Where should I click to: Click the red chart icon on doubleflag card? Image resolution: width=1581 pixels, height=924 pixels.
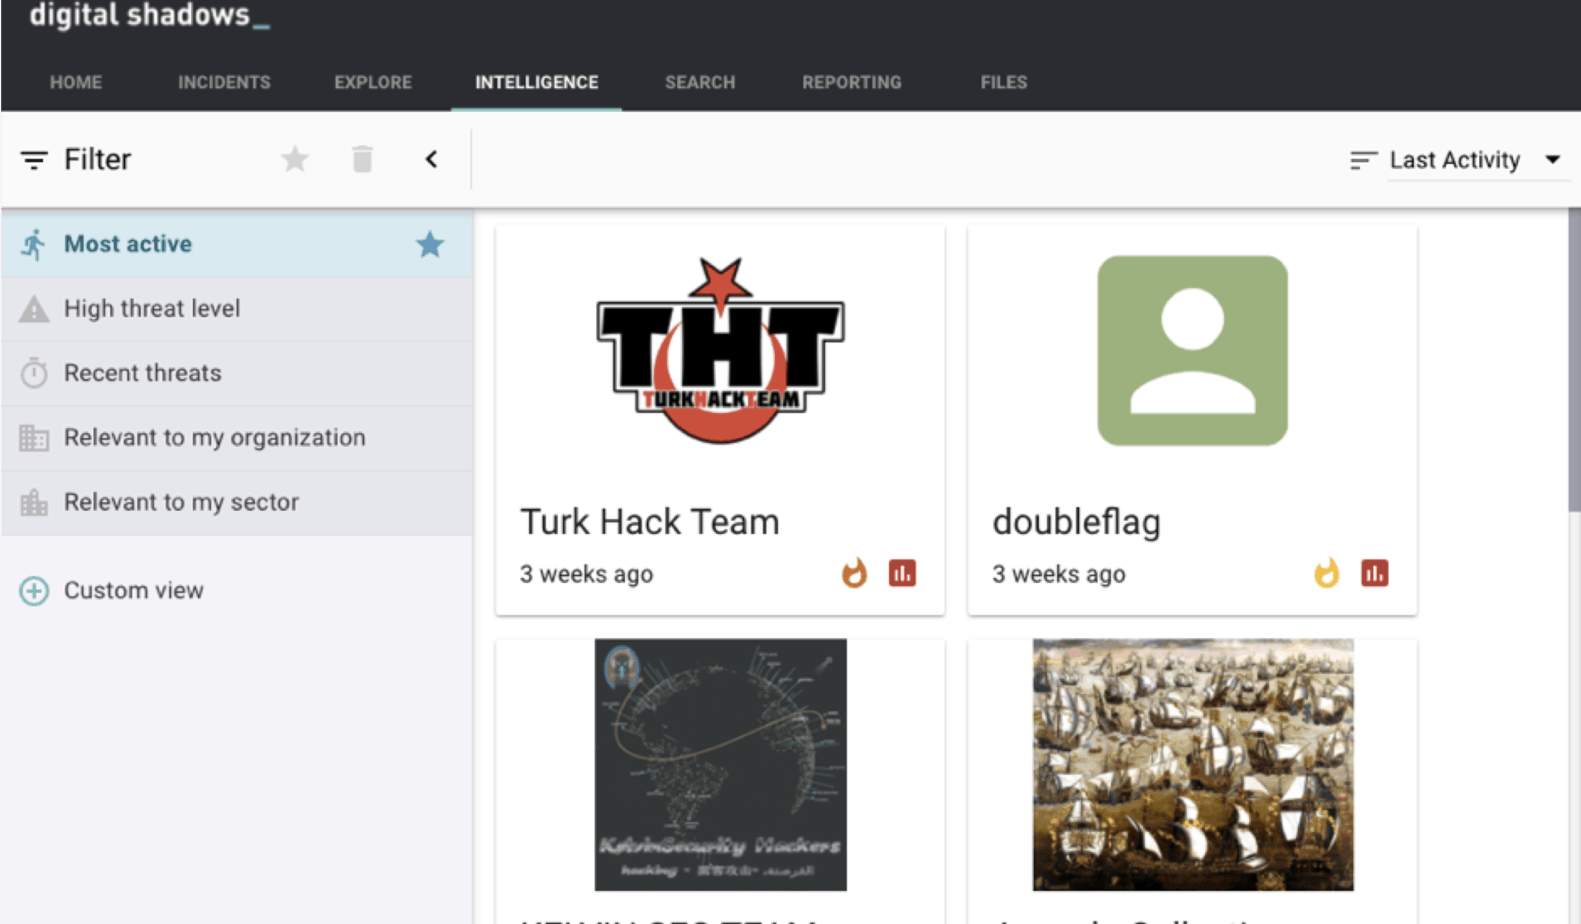point(1375,573)
